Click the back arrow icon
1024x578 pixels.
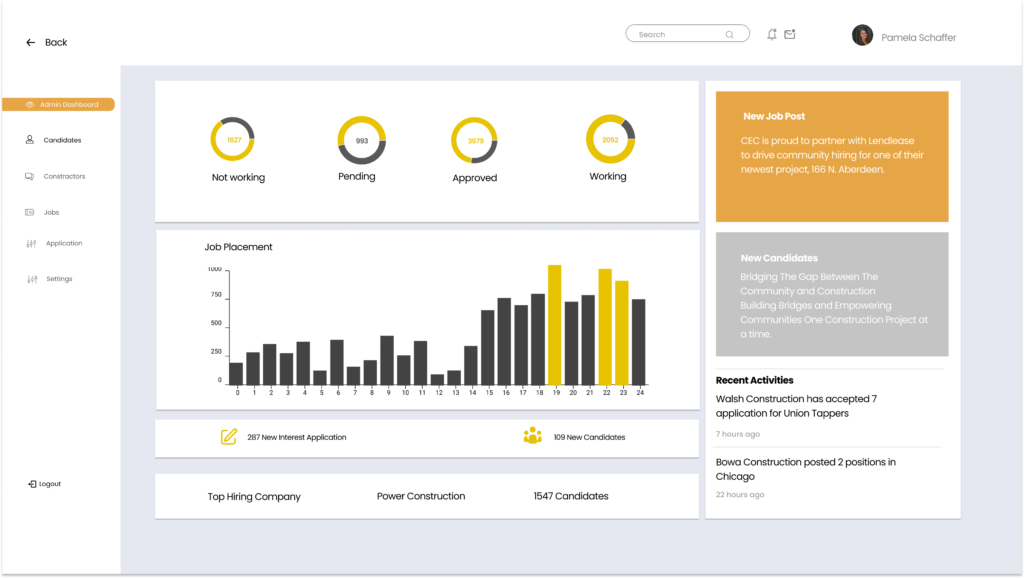pos(31,43)
